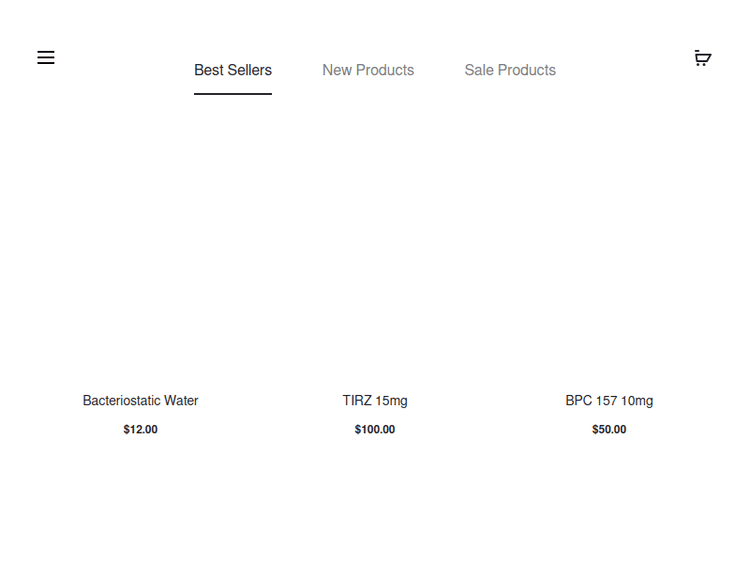Screen dimensions: 750x563
Task: Tap the three-line menu icon
Action: pos(46,58)
